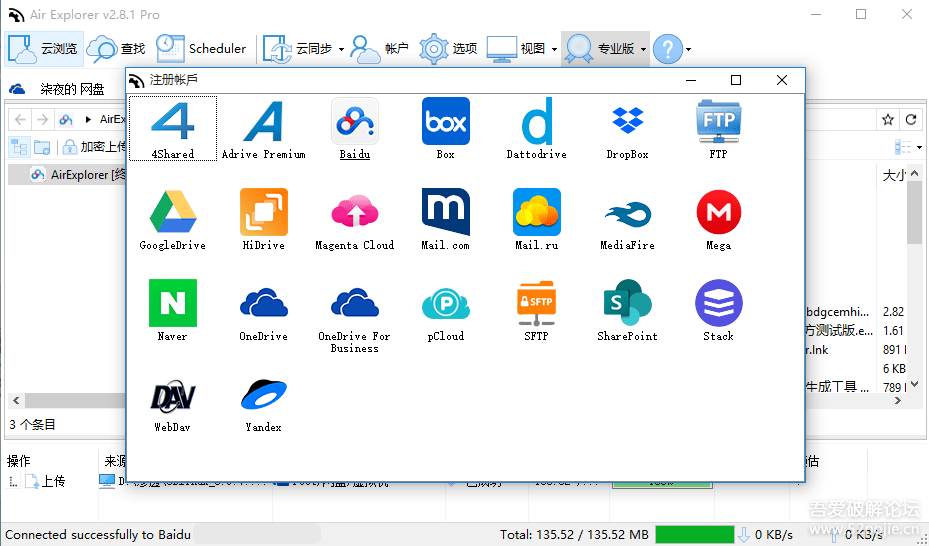Click the 帐户 accounts toolbar button
The width and height of the screenshot is (929, 546).
pos(381,48)
